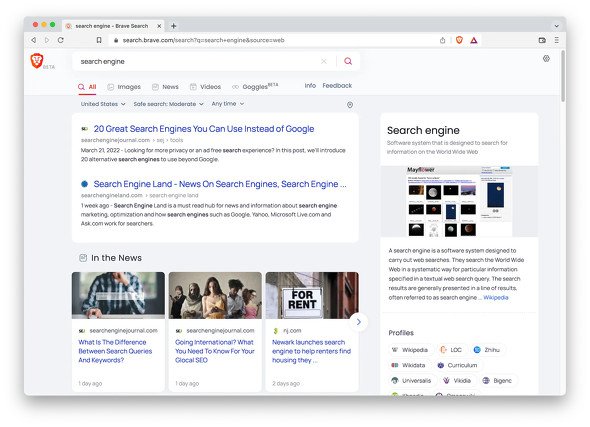
Task: Reload the page using the refresh icon
Action: pos(61,40)
